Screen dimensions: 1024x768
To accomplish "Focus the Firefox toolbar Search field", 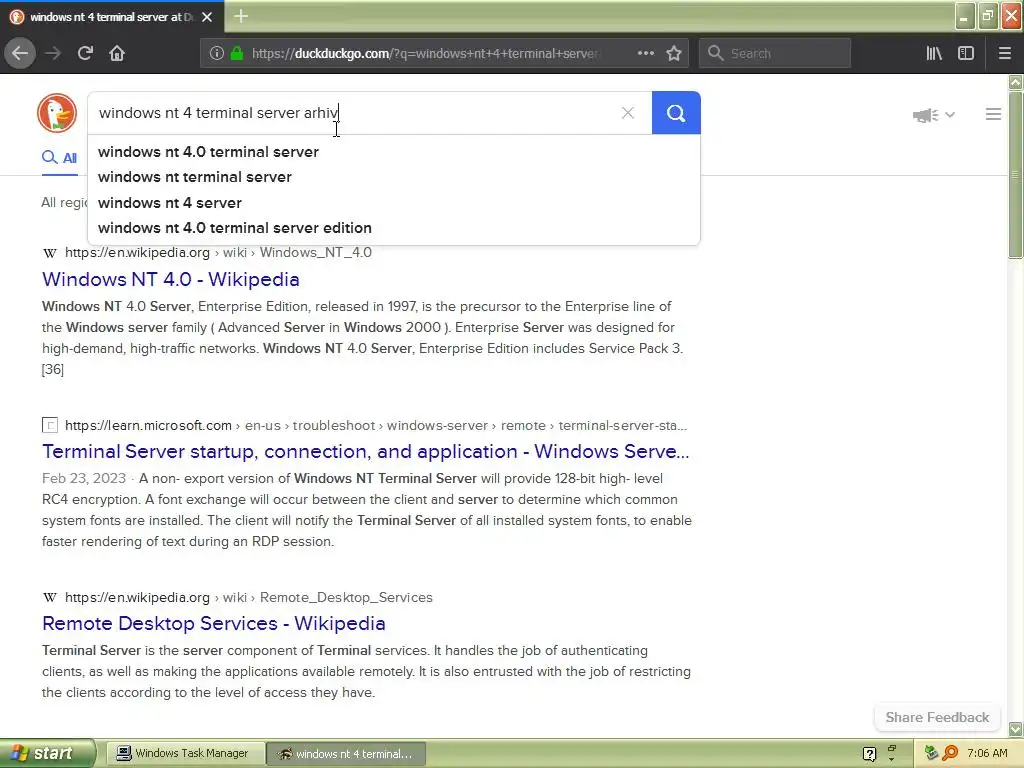I will (x=775, y=53).
